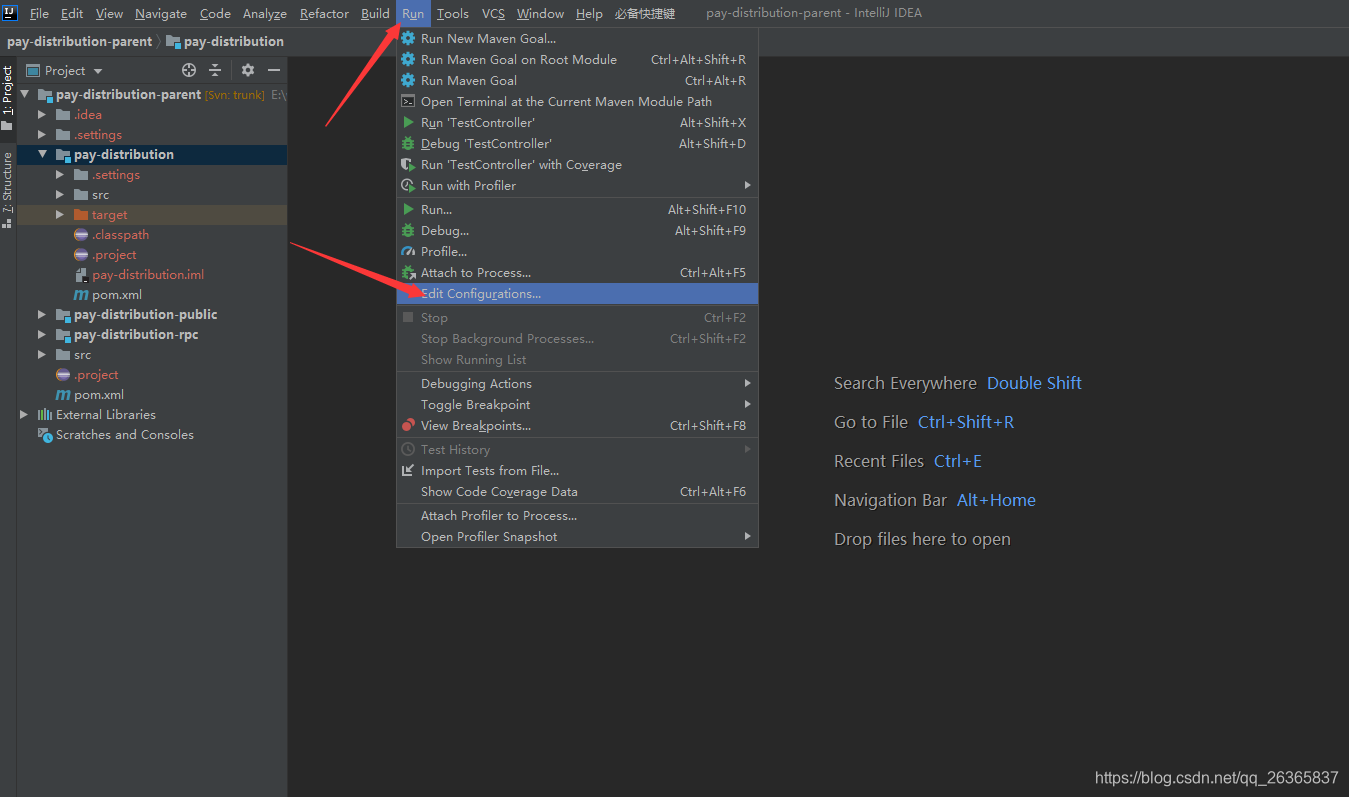Select the .settings folder under pay-distribution-parent
The width and height of the screenshot is (1349, 797).
click(98, 134)
